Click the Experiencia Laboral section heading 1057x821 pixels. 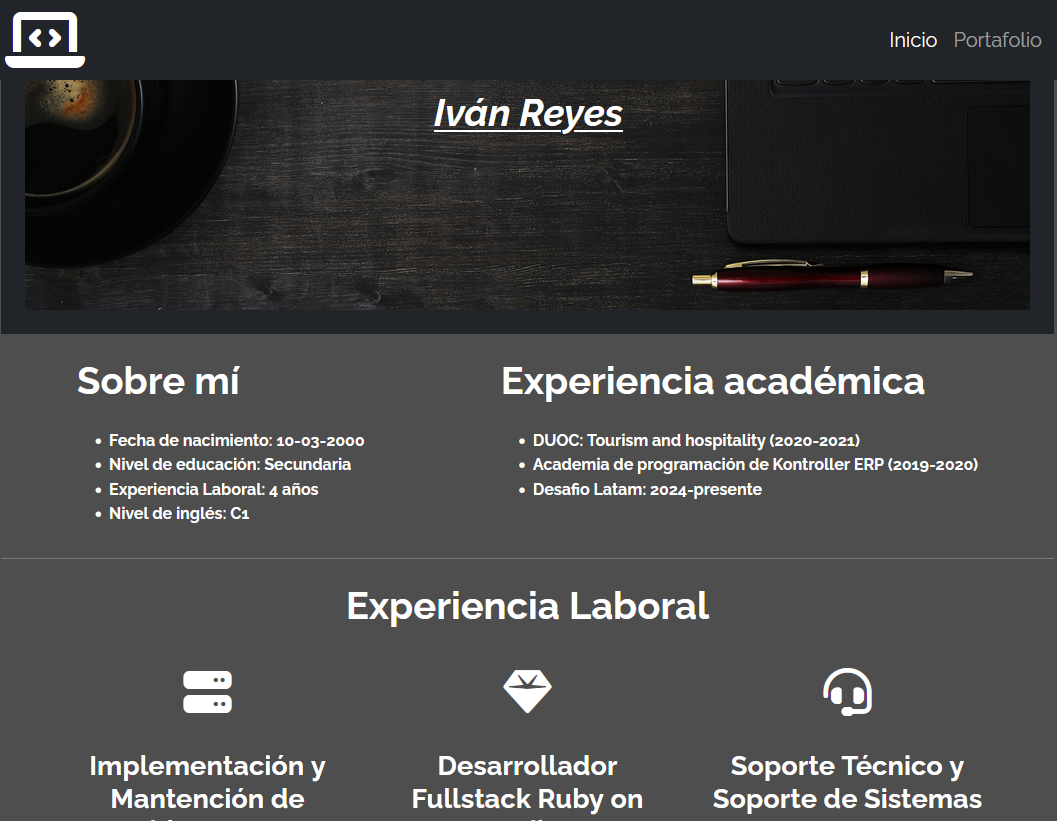pyautogui.click(x=527, y=606)
